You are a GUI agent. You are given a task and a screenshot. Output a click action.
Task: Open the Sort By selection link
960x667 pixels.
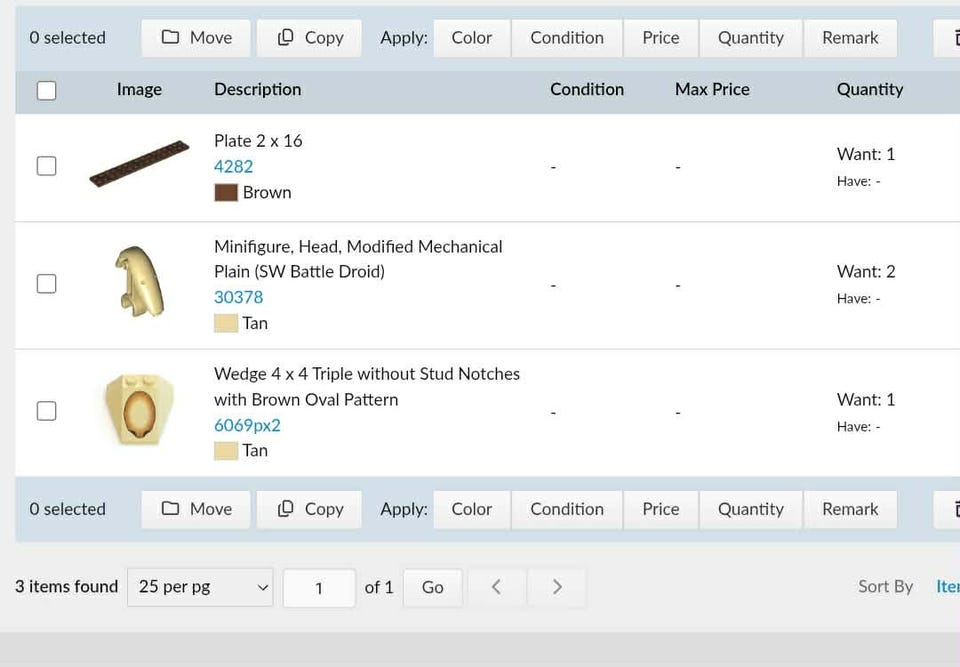pyautogui.click(x=948, y=587)
